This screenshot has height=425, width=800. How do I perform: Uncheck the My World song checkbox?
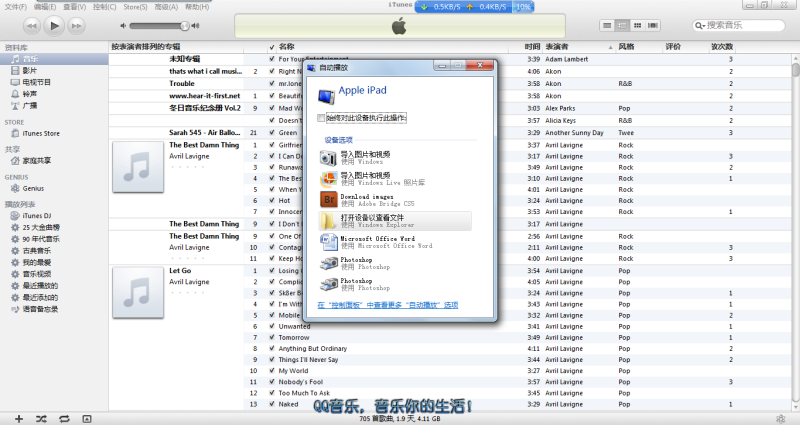[x=271, y=371]
